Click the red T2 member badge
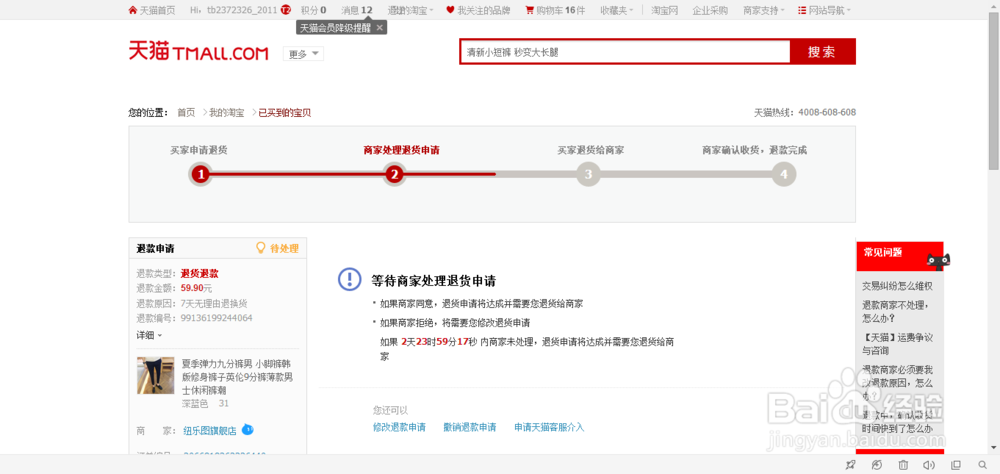 click(286, 10)
